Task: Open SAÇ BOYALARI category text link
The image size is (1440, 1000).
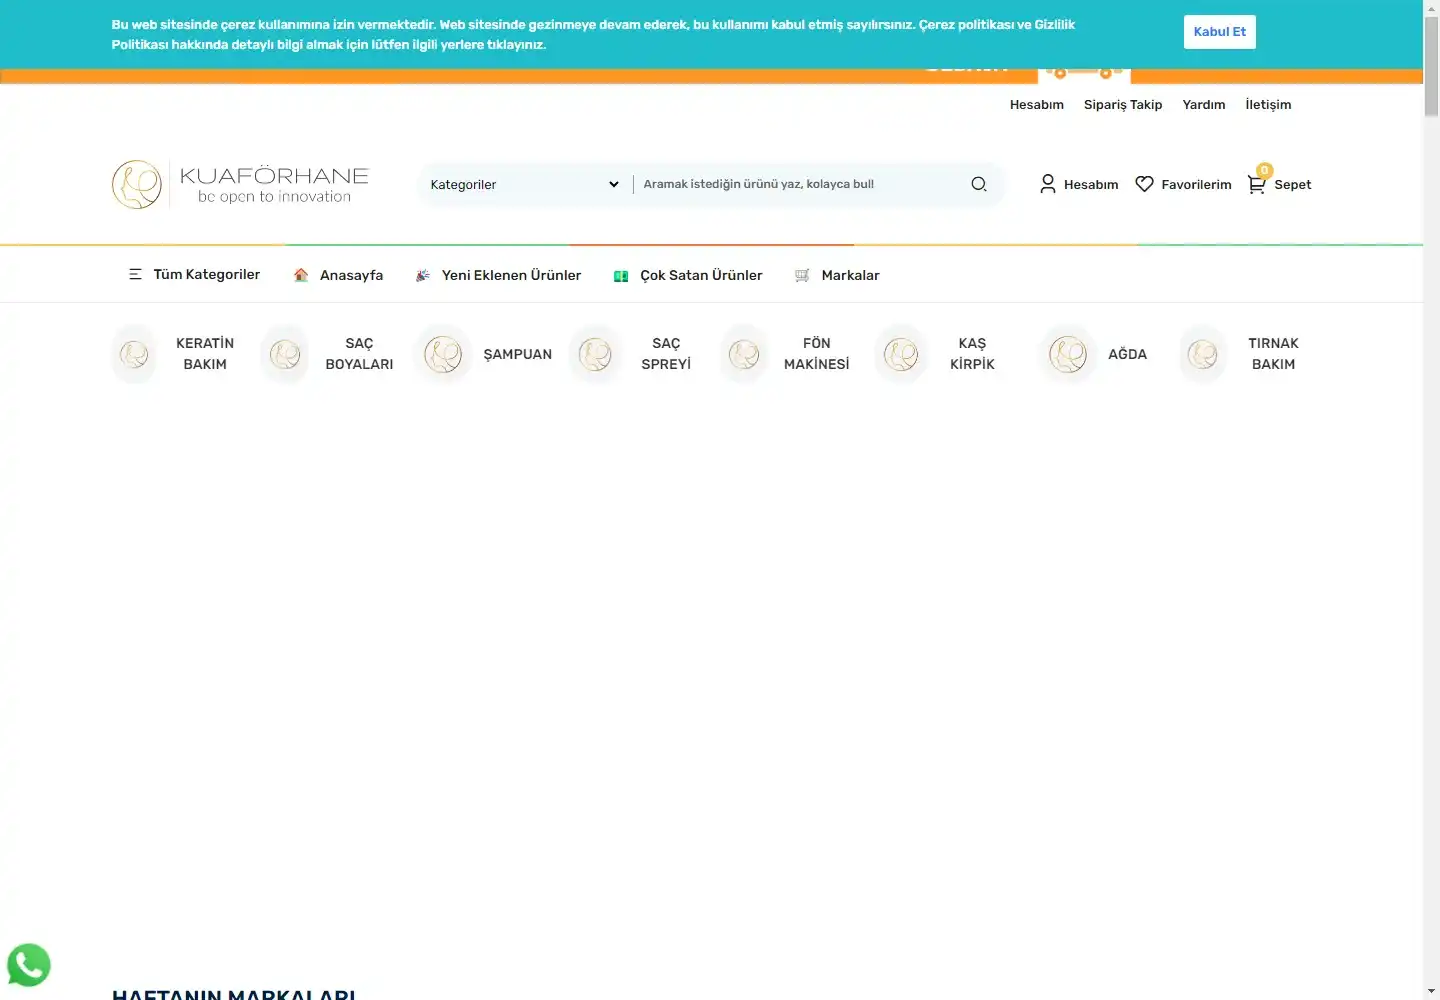Action: 359,354
